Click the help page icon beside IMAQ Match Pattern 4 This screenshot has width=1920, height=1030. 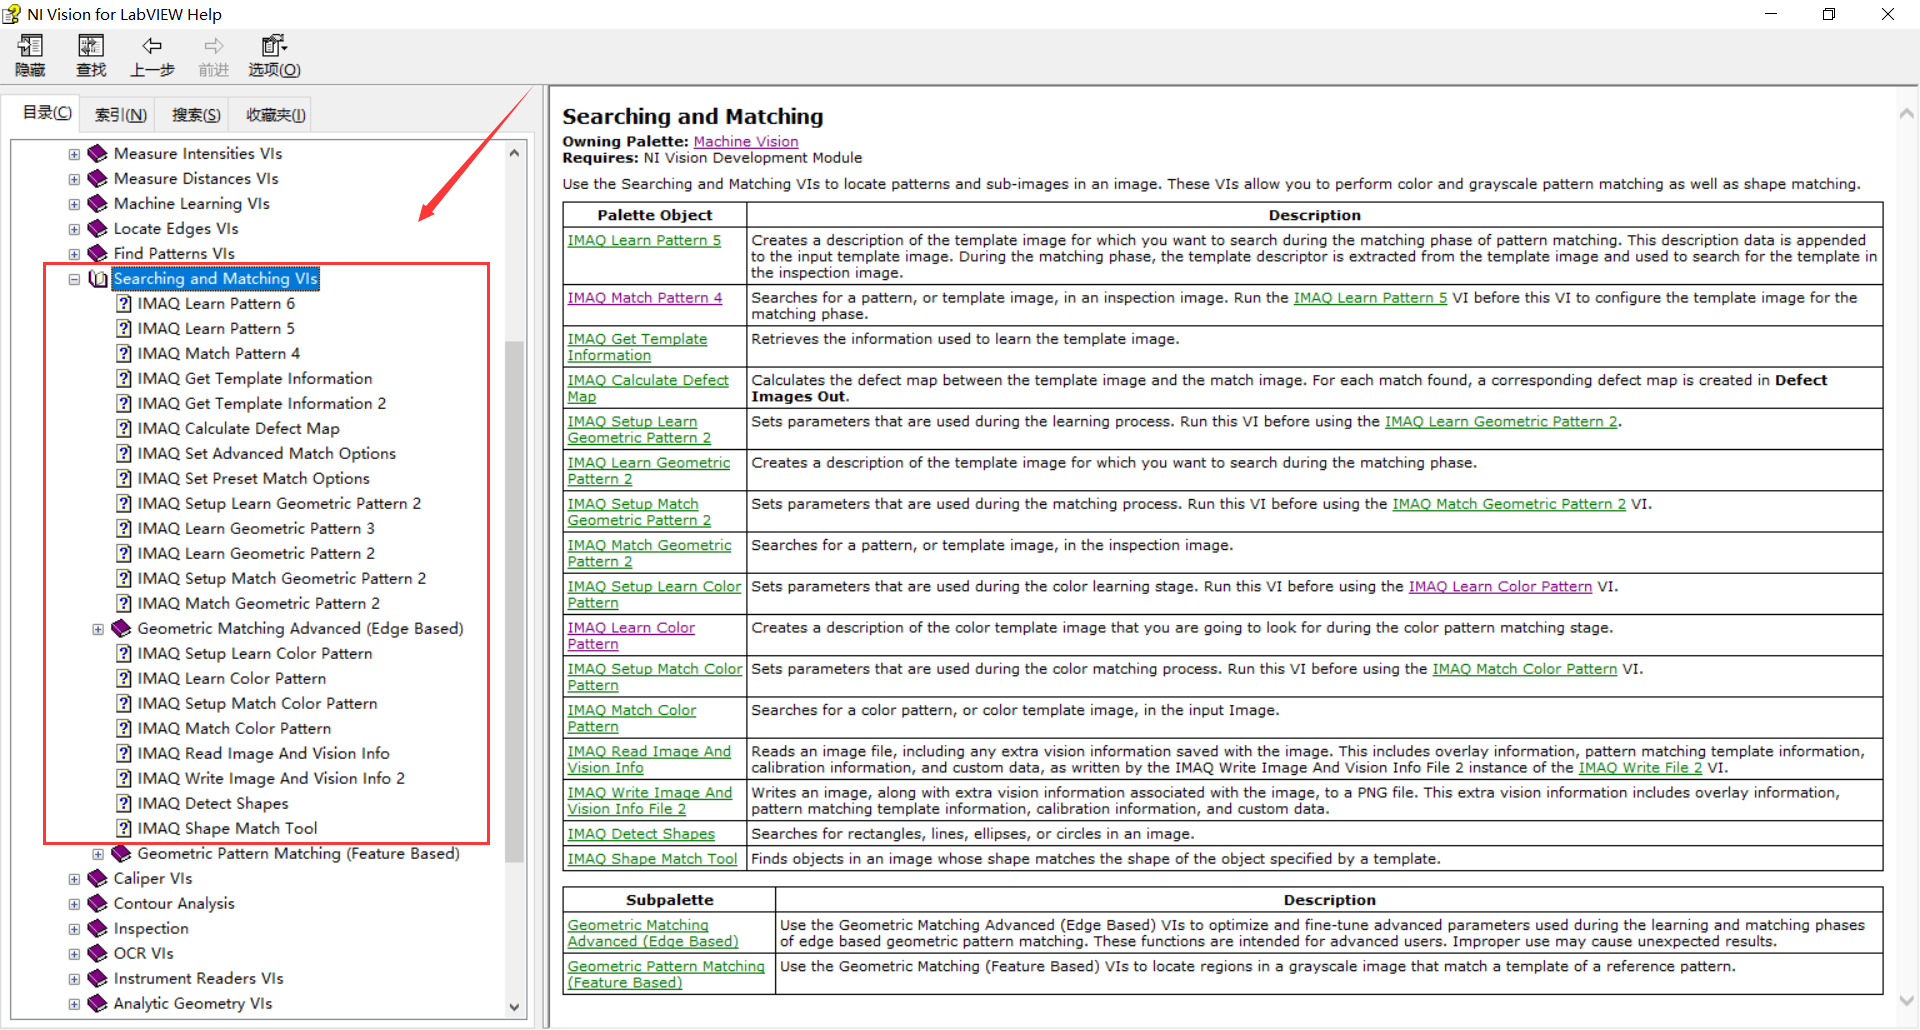point(124,354)
